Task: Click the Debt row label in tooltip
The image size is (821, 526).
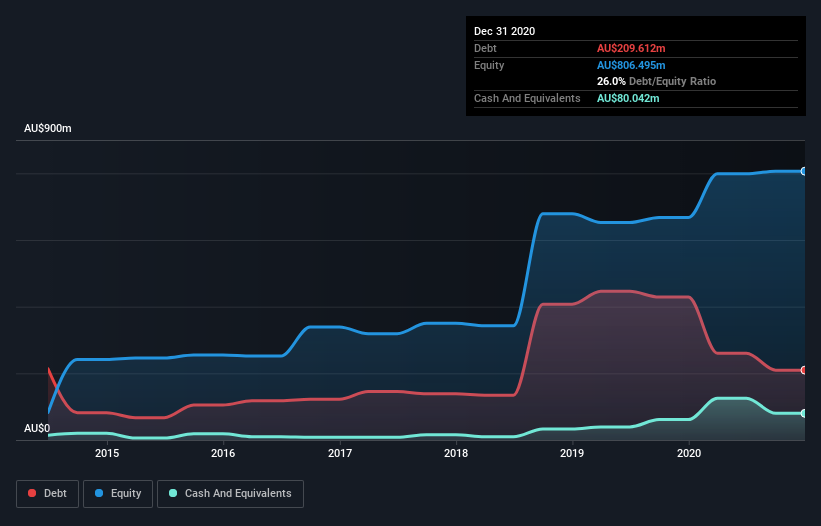Action: click(485, 48)
